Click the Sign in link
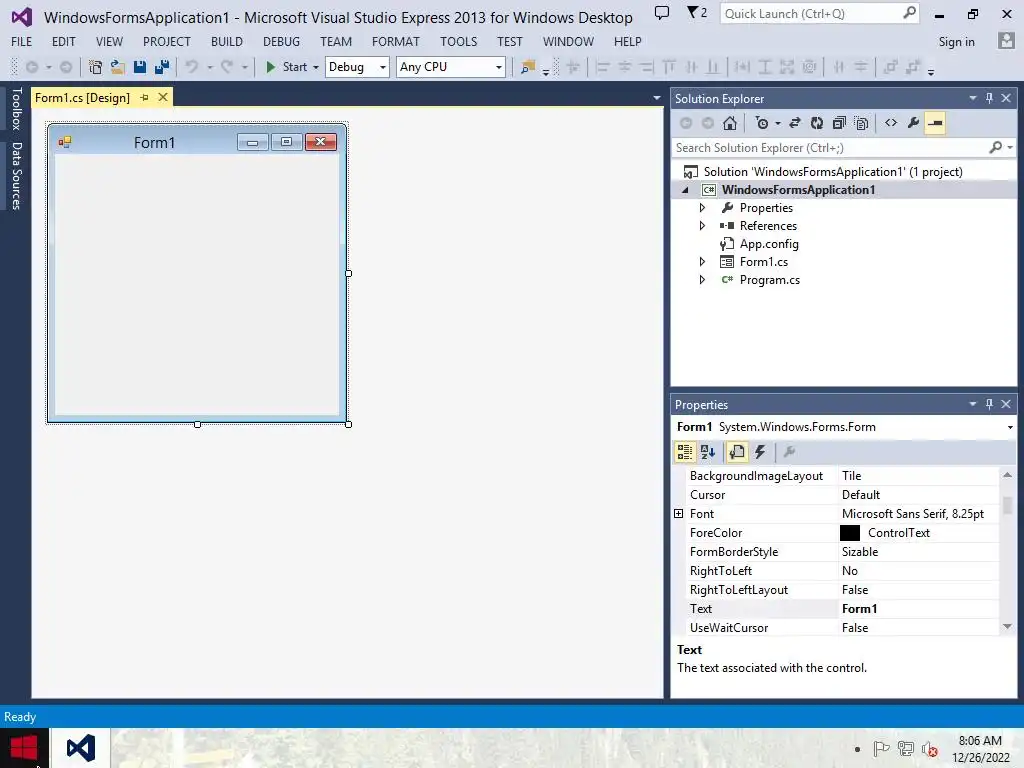The width and height of the screenshot is (1024, 768). click(x=956, y=41)
